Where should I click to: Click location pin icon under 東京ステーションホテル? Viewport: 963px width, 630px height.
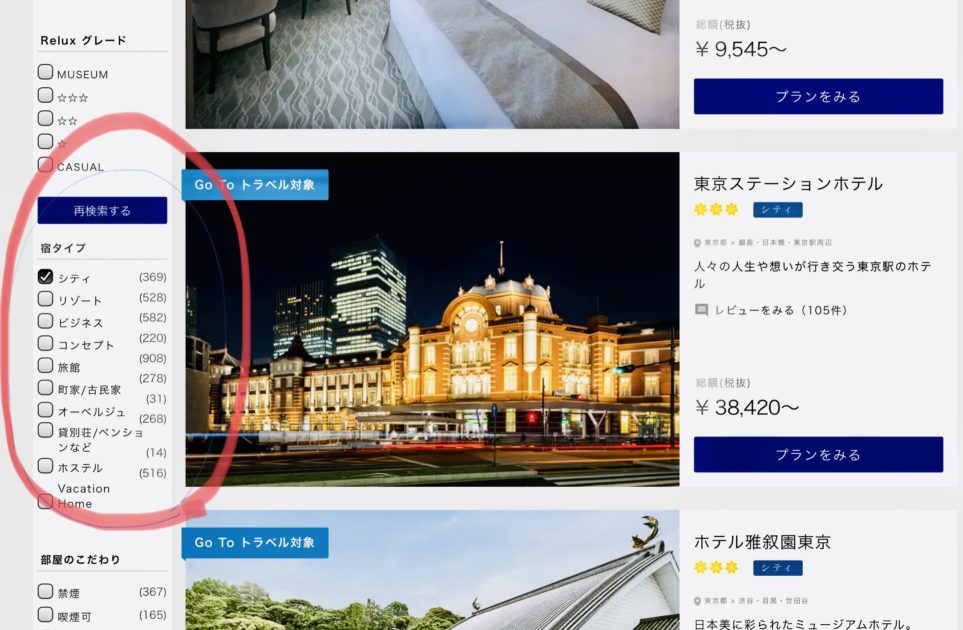697,243
